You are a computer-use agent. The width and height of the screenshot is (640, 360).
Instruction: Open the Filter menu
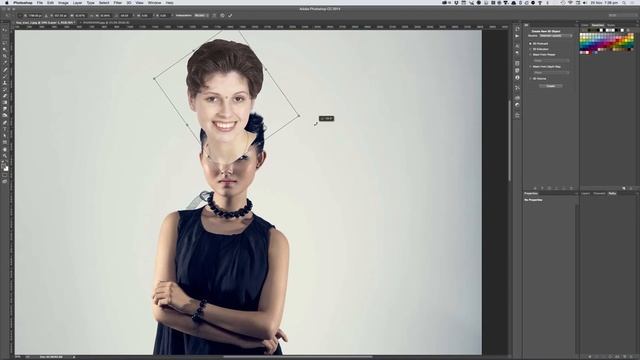click(118, 2)
